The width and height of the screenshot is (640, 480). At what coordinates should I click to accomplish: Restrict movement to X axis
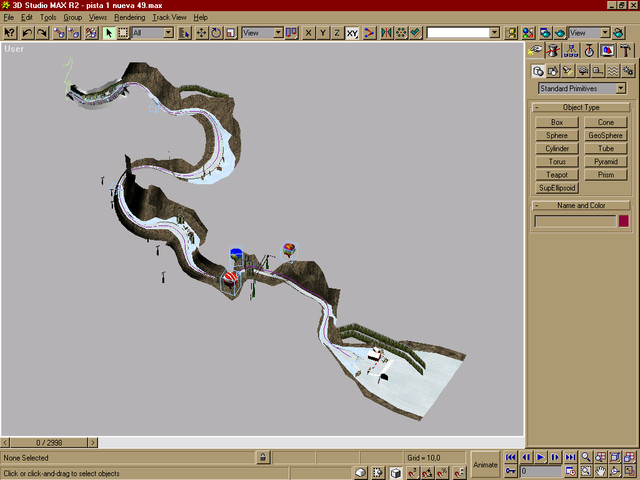309,33
